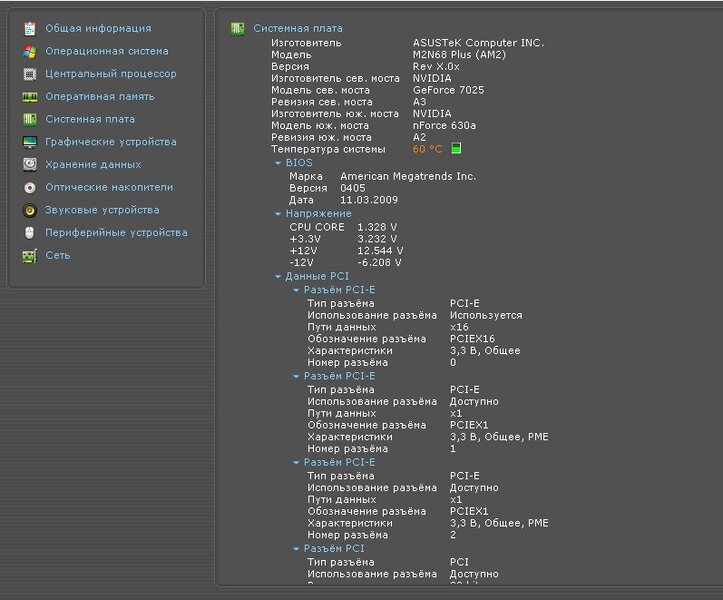Click the Ревизия юж. моста A2 value
723x600 pixels.
click(x=420, y=137)
